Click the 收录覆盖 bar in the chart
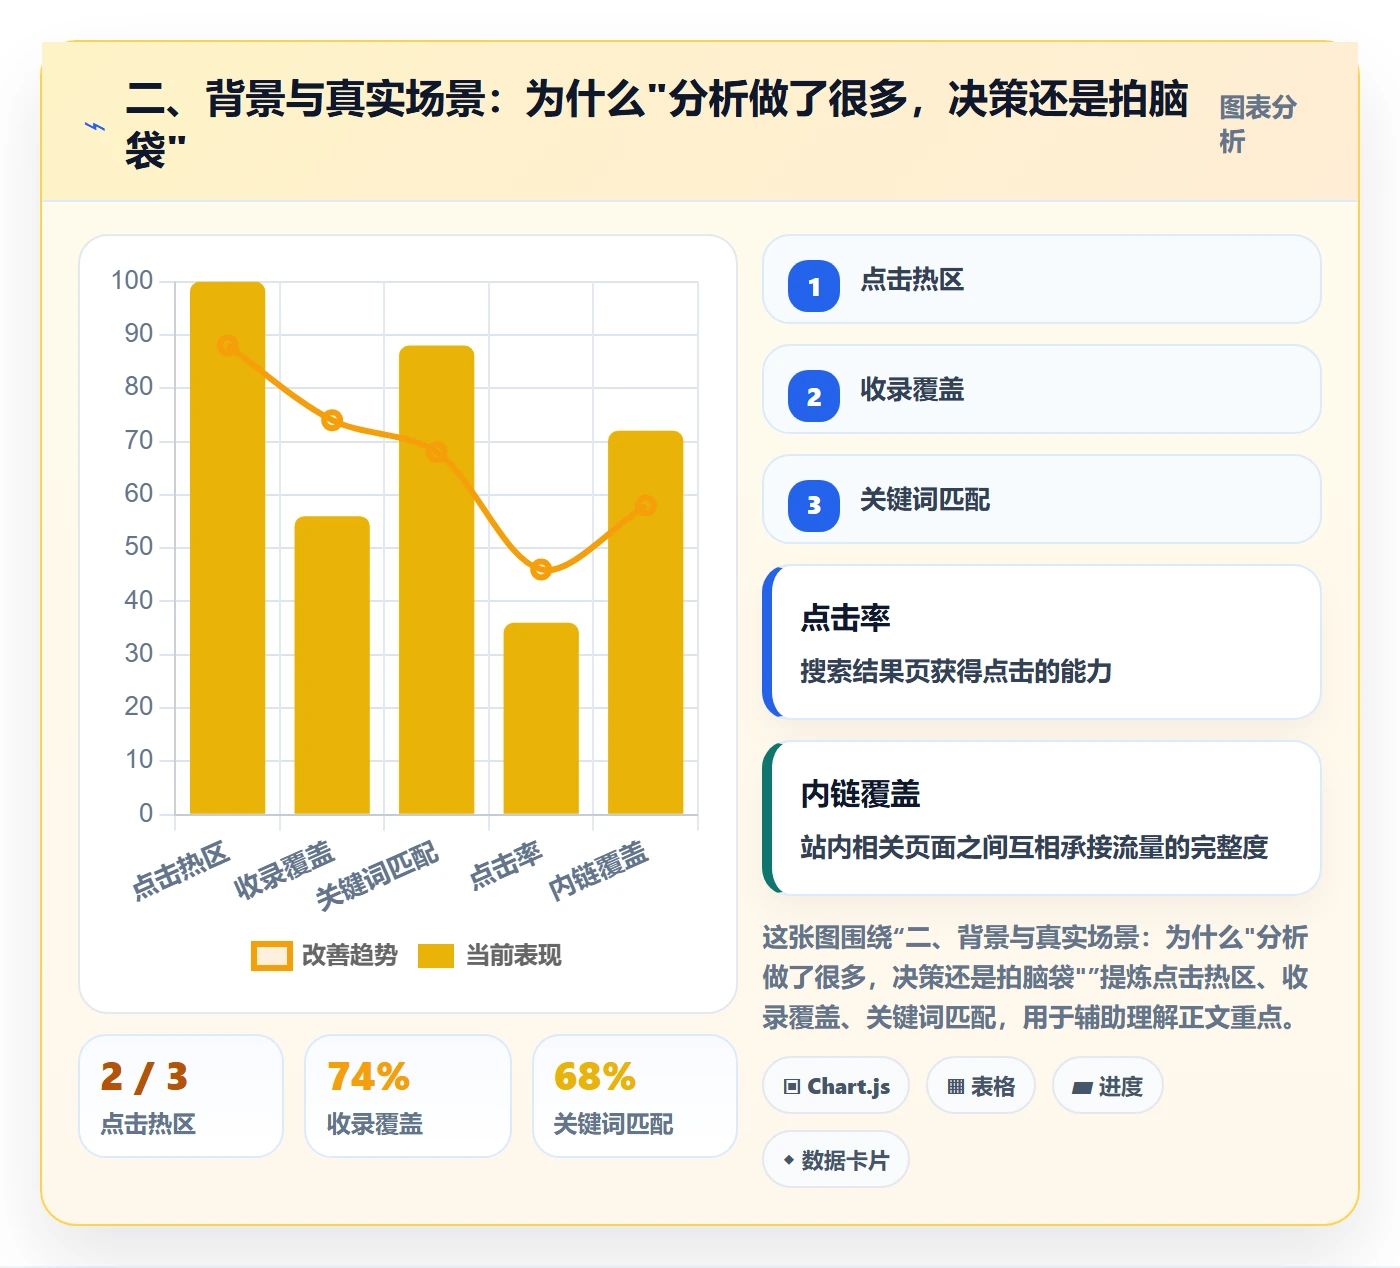Image resolution: width=1400 pixels, height=1268 pixels. point(332,665)
